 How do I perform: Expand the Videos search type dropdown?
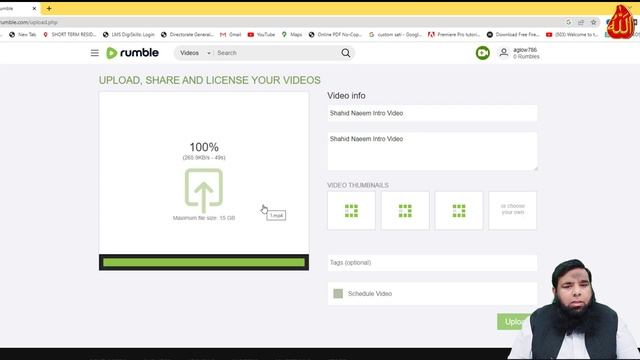coord(196,53)
